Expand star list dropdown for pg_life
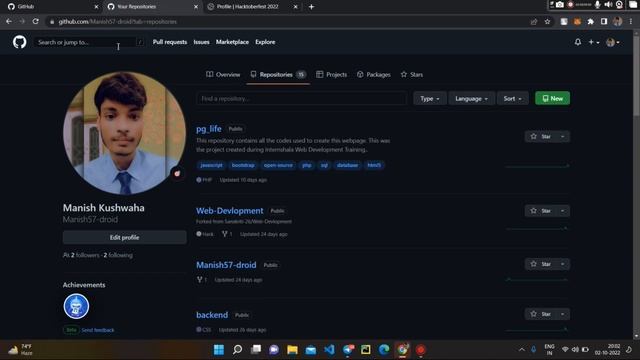 (x=563, y=136)
